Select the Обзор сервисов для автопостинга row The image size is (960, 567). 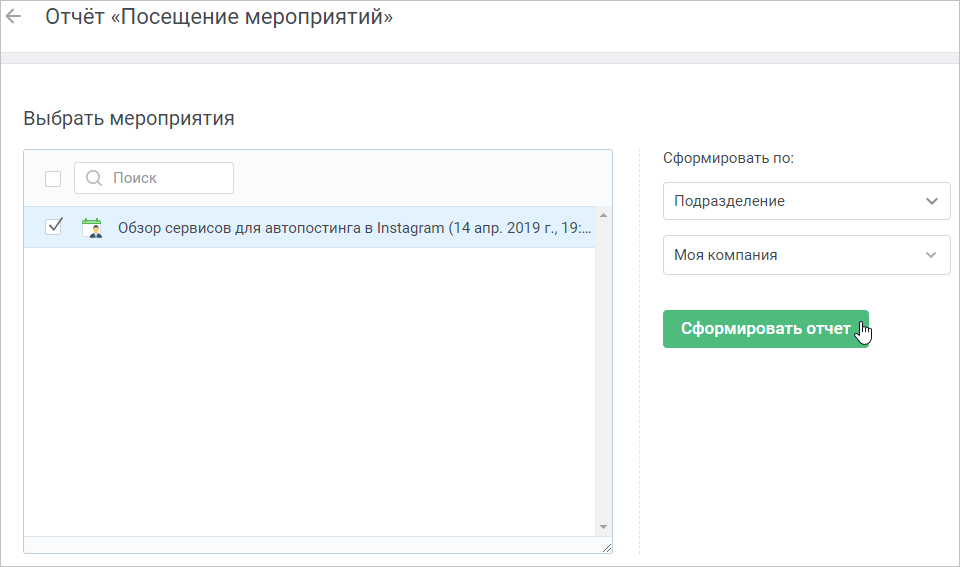[309, 227]
